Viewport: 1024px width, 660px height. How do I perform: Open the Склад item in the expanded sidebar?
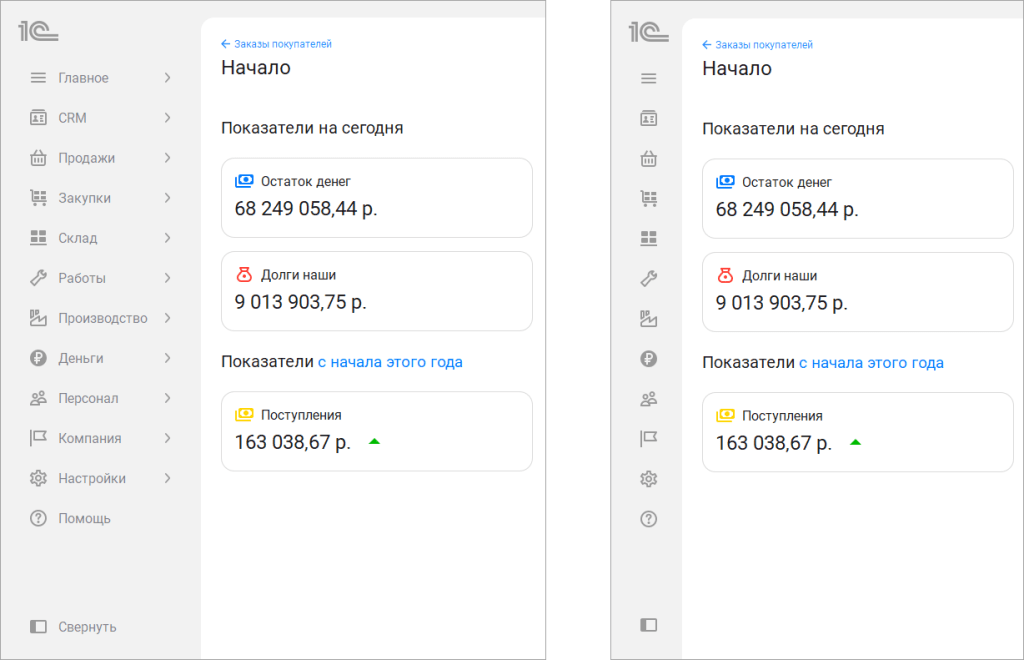click(x=77, y=238)
